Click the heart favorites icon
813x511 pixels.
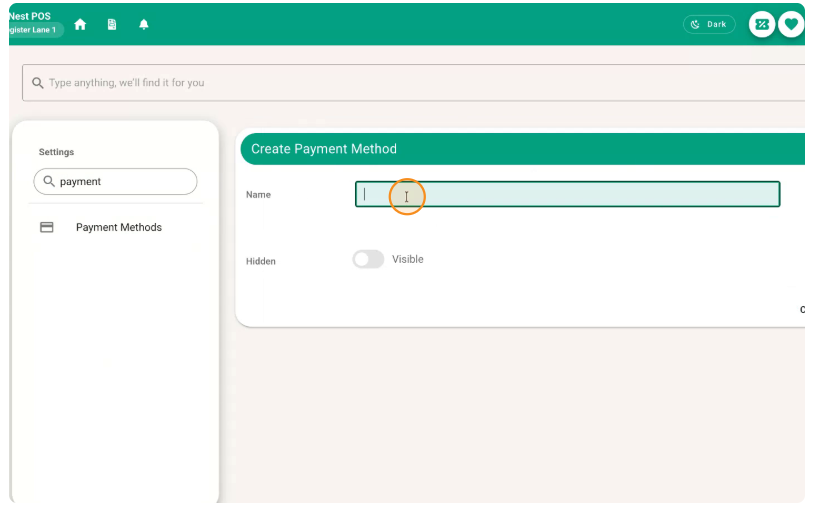pyautogui.click(x=791, y=24)
